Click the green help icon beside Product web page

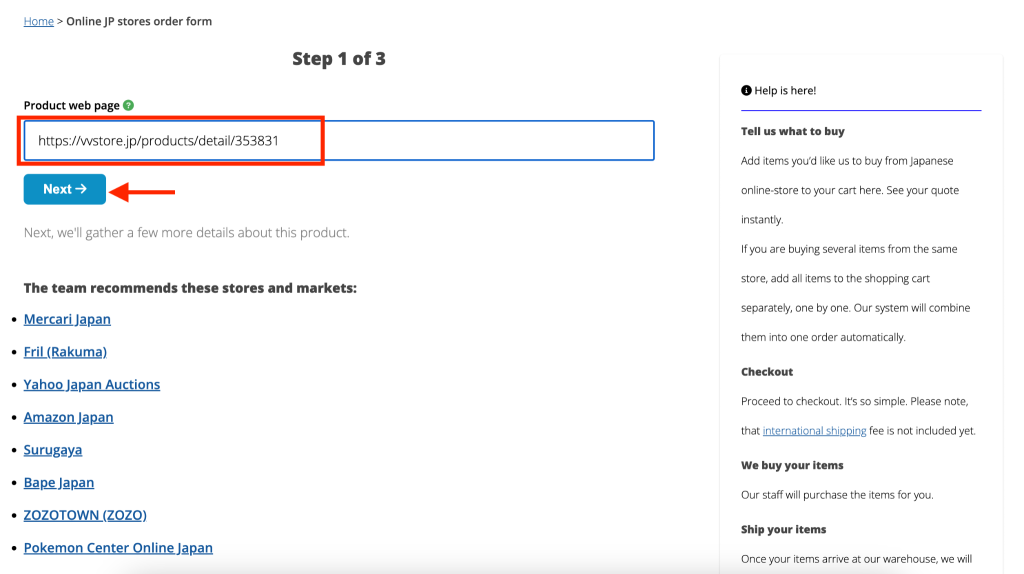129,105
